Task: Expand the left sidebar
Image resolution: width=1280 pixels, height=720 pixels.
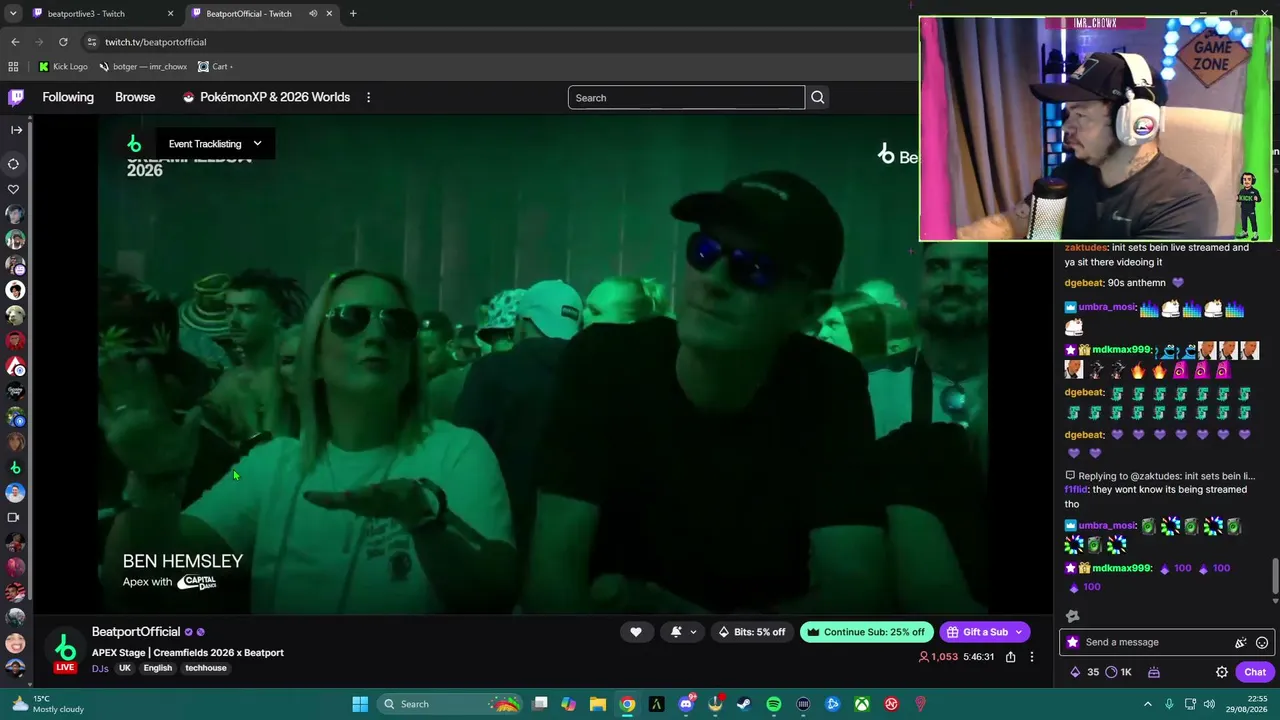Action: pos(16,129)
